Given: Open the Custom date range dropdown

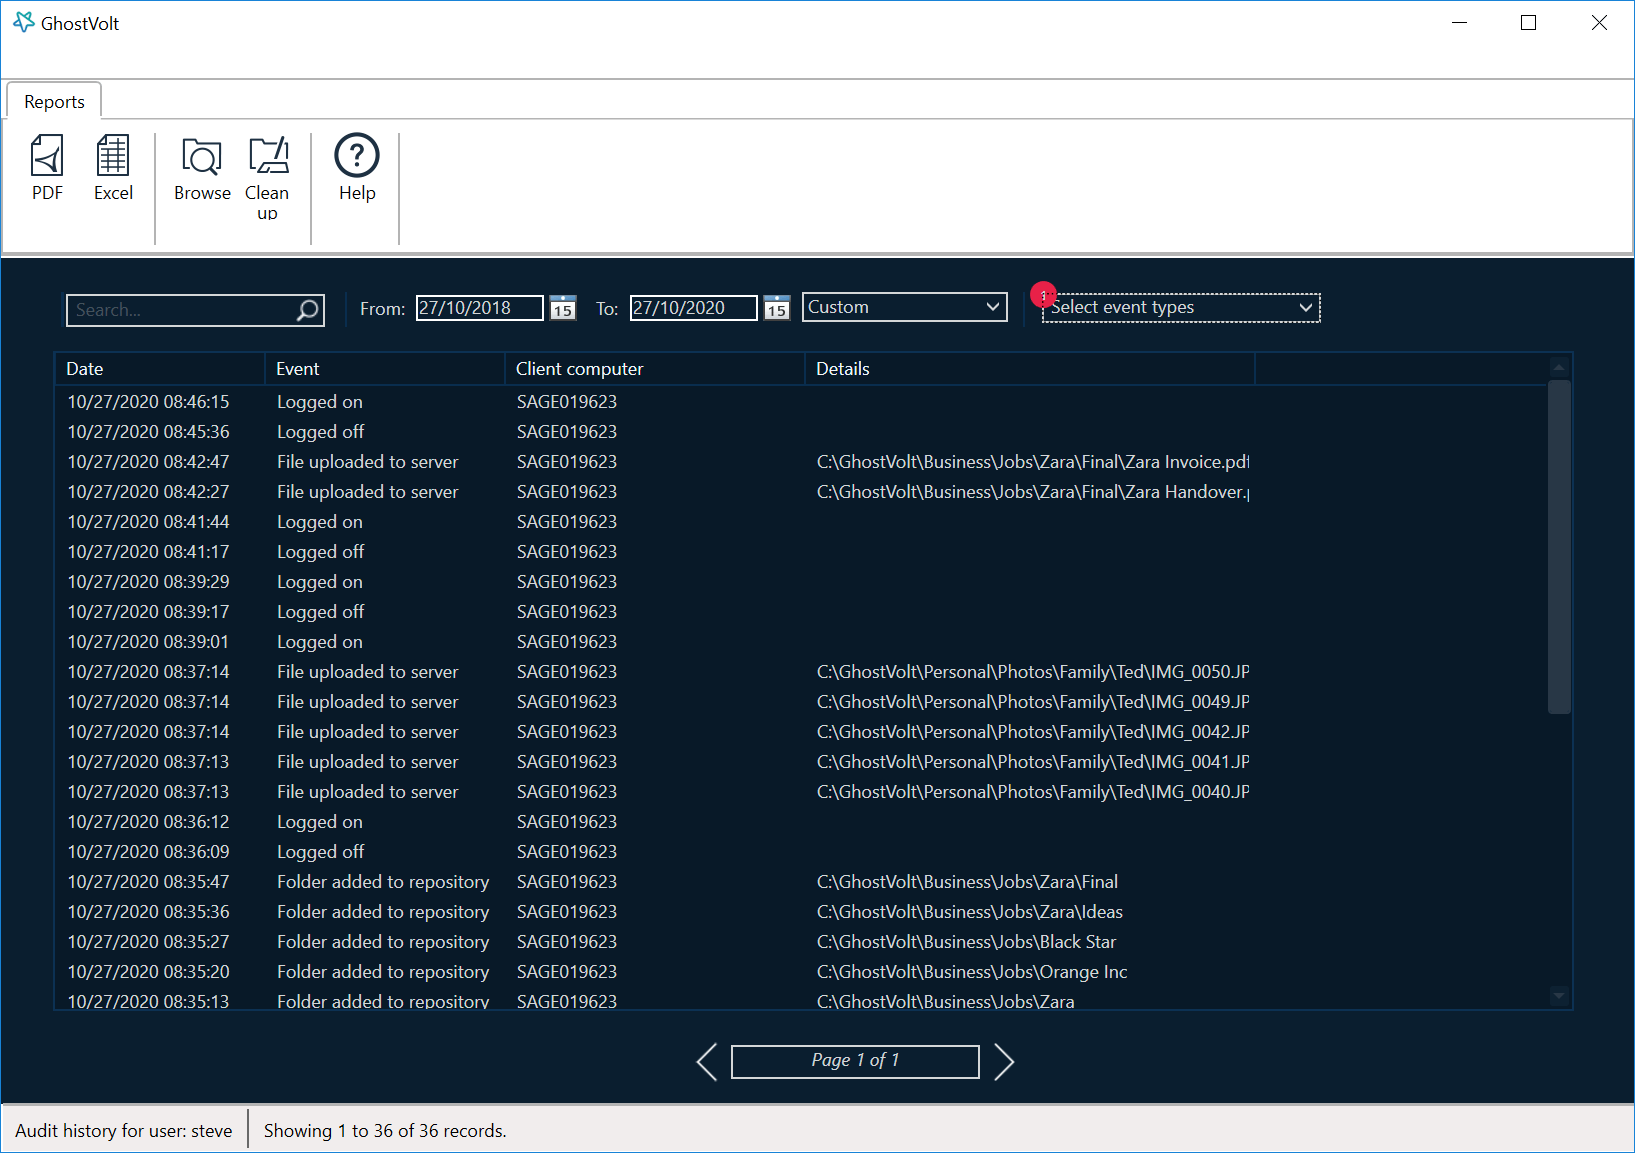Looking at the screenshot, I should click(x=904, y=307).
